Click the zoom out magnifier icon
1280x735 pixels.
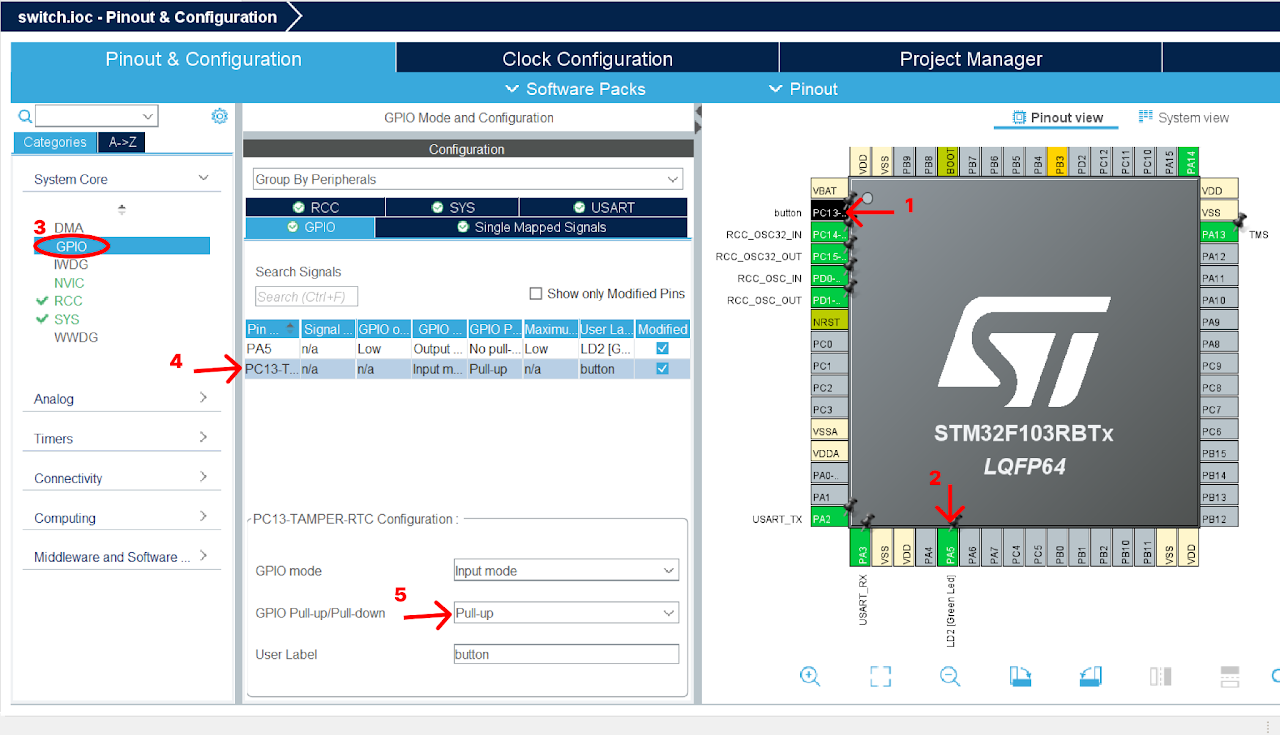click(x=950, y=676)
